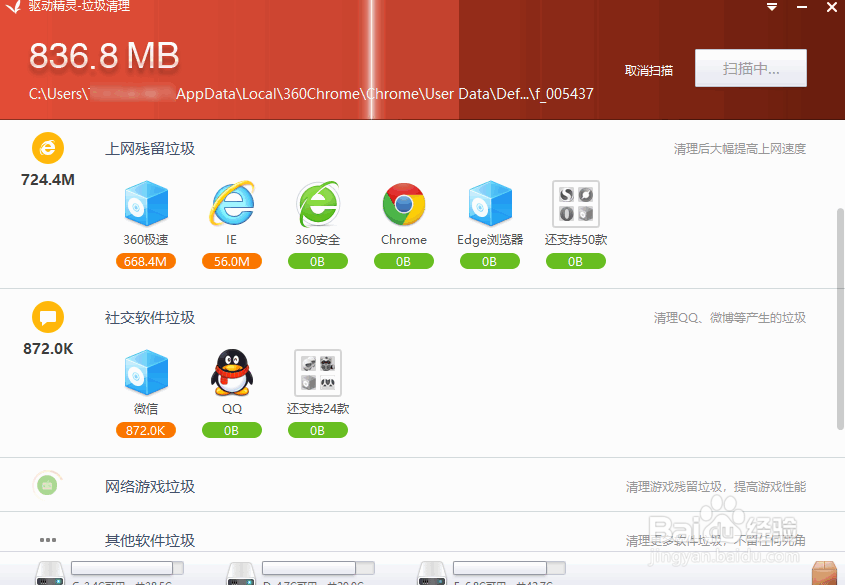Click the E drive icon at bottom
Screen dimensions: 845x585
point(432,573)
